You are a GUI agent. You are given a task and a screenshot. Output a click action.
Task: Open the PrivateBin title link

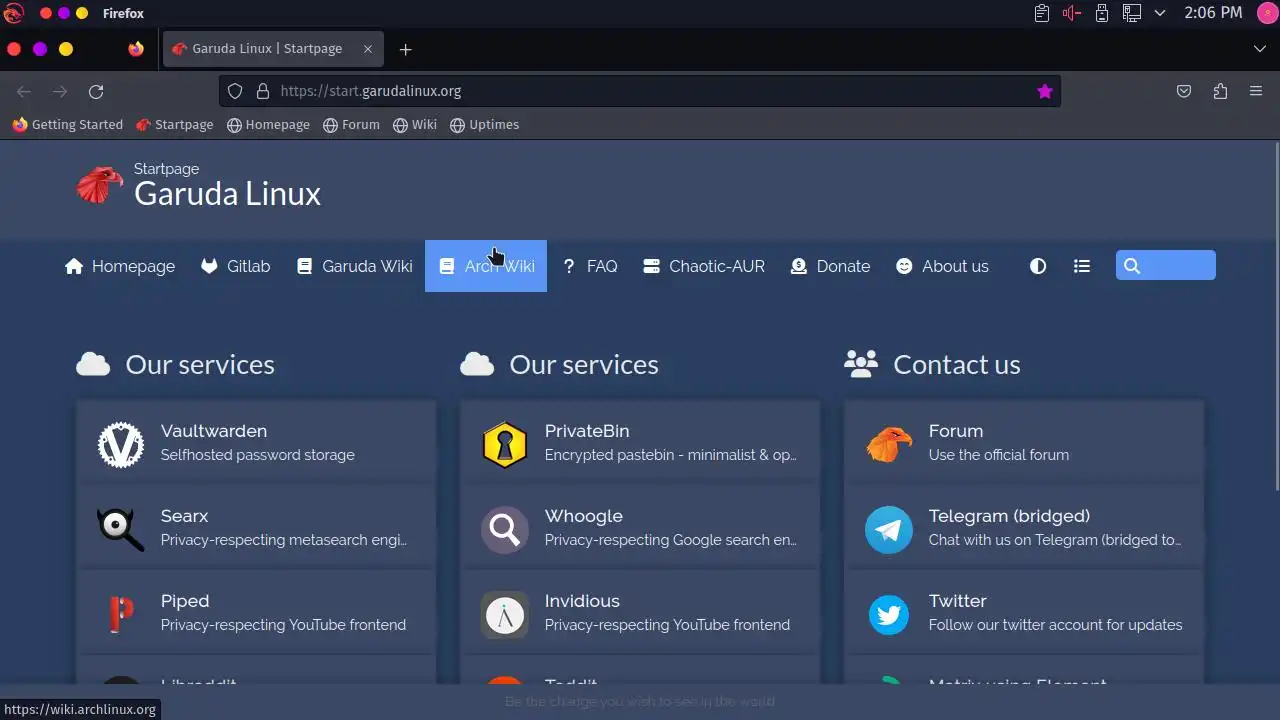point(587,431)
